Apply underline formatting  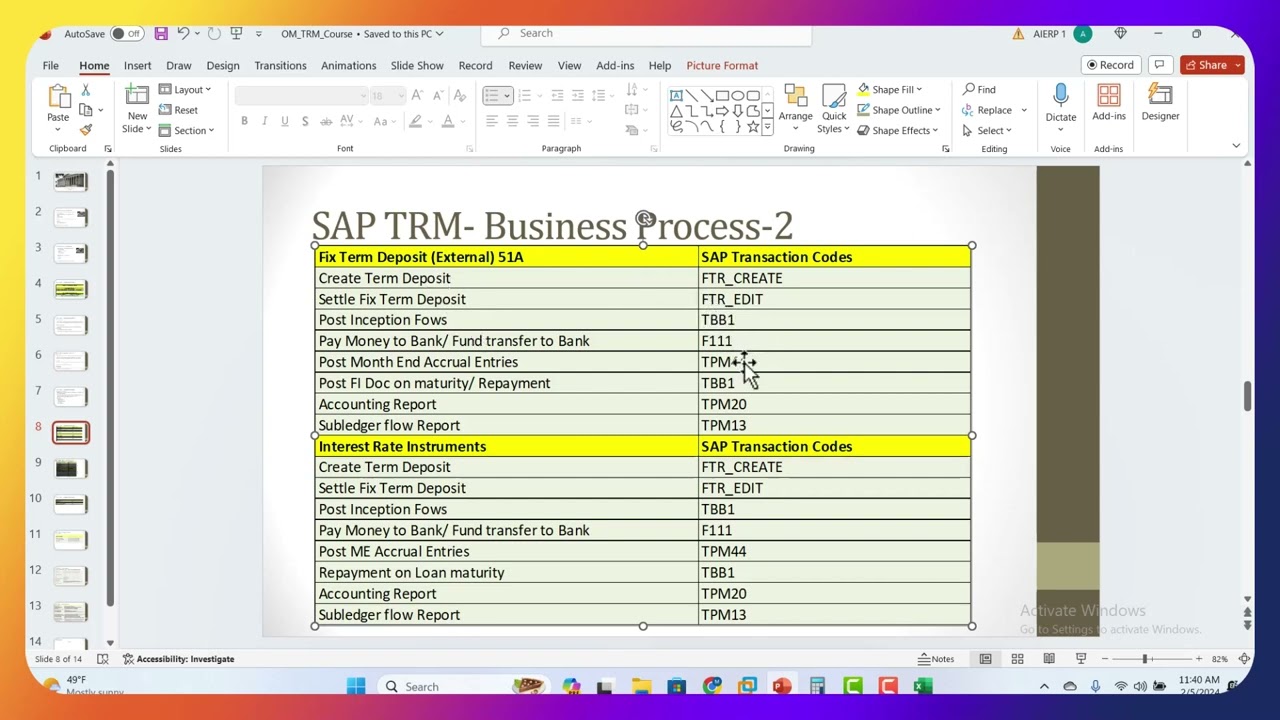(284, 121)
